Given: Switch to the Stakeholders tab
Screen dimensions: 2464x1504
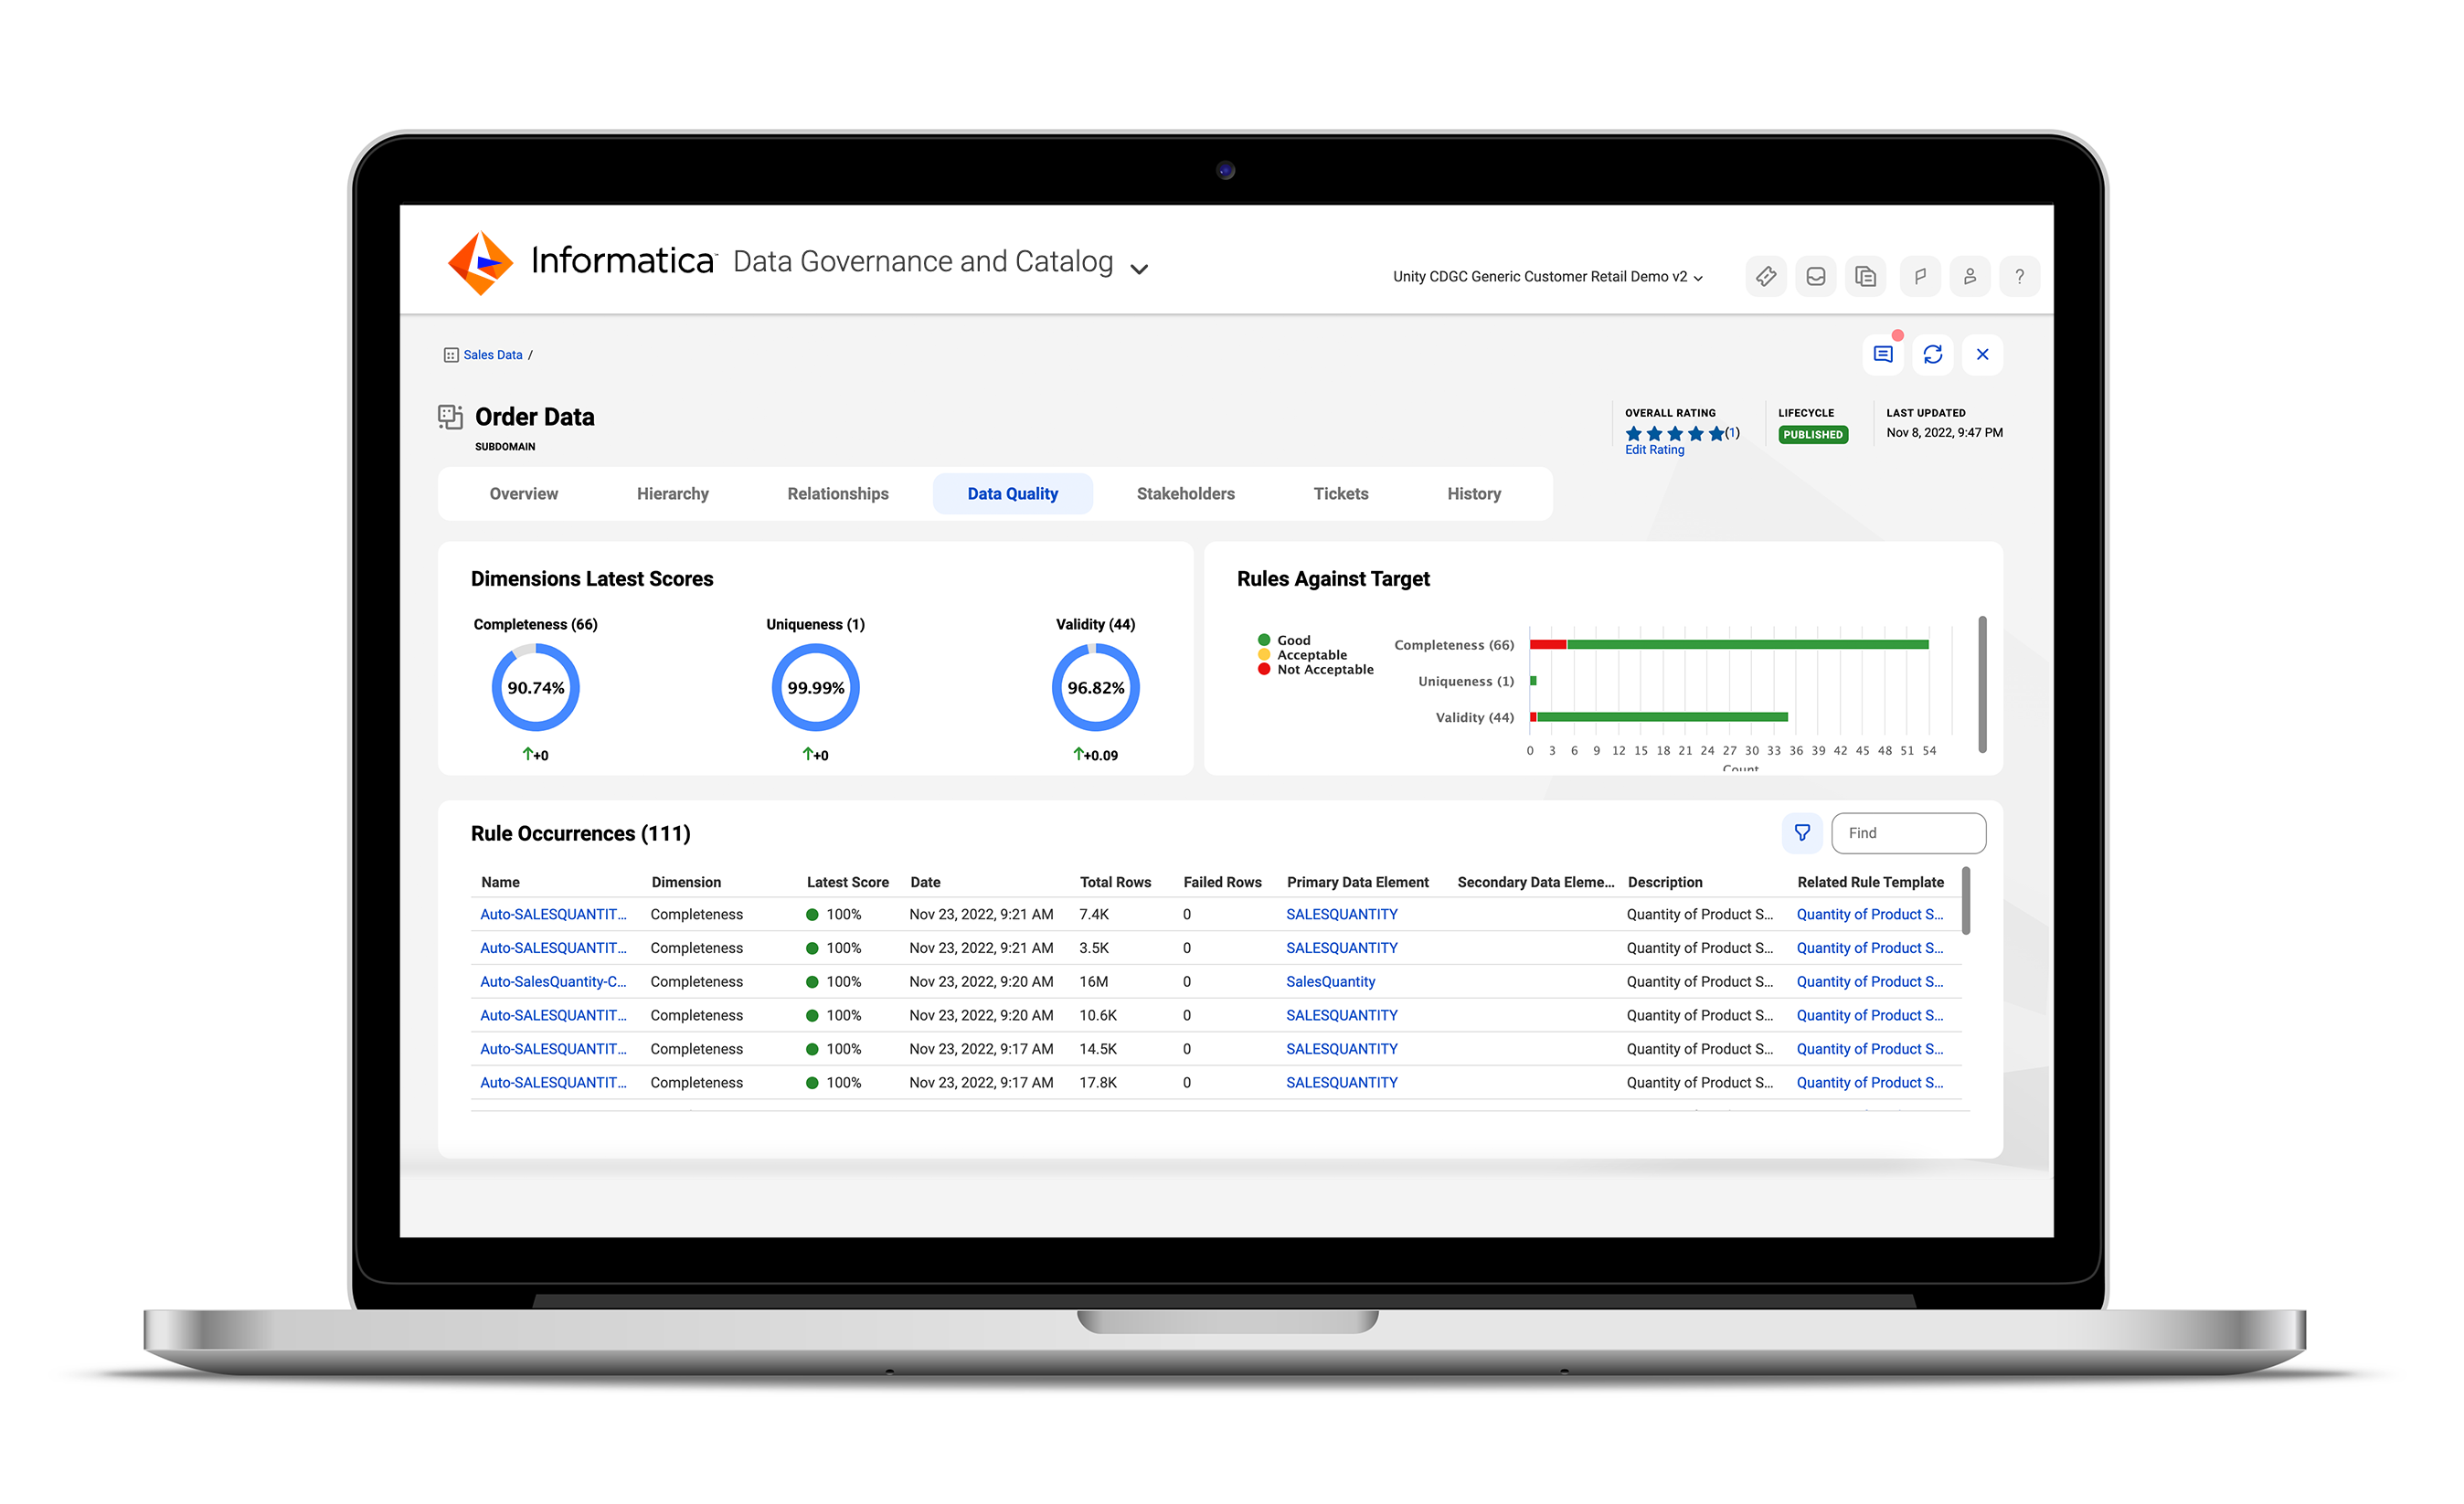Looking at the screenshot, I should pyautogui.click(x=1183, y=494).
